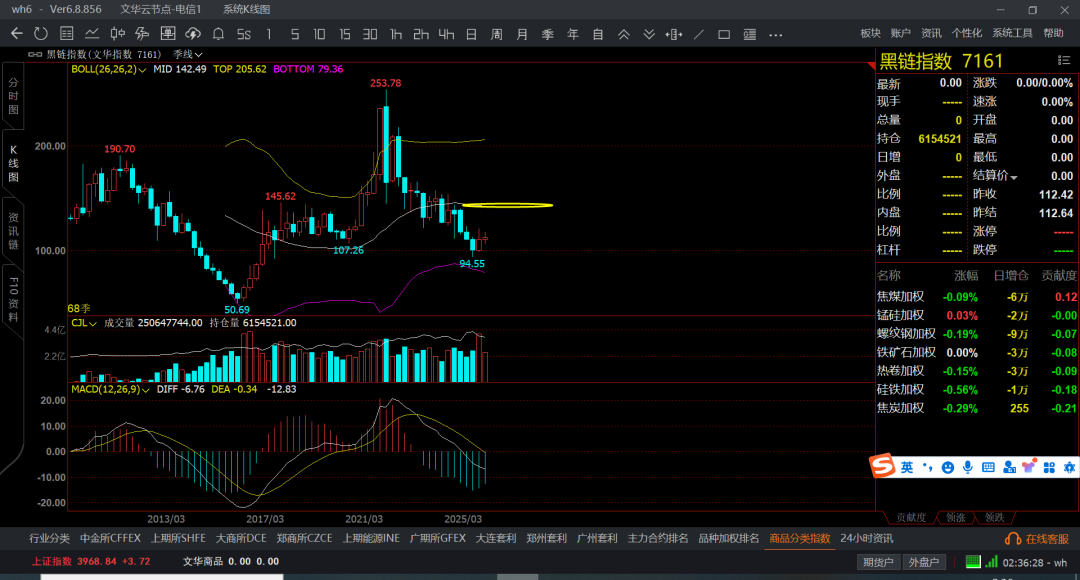Viewport: 1080px width, 580px height.
Task: Select the 日 daily period
Action: [471, 34]
